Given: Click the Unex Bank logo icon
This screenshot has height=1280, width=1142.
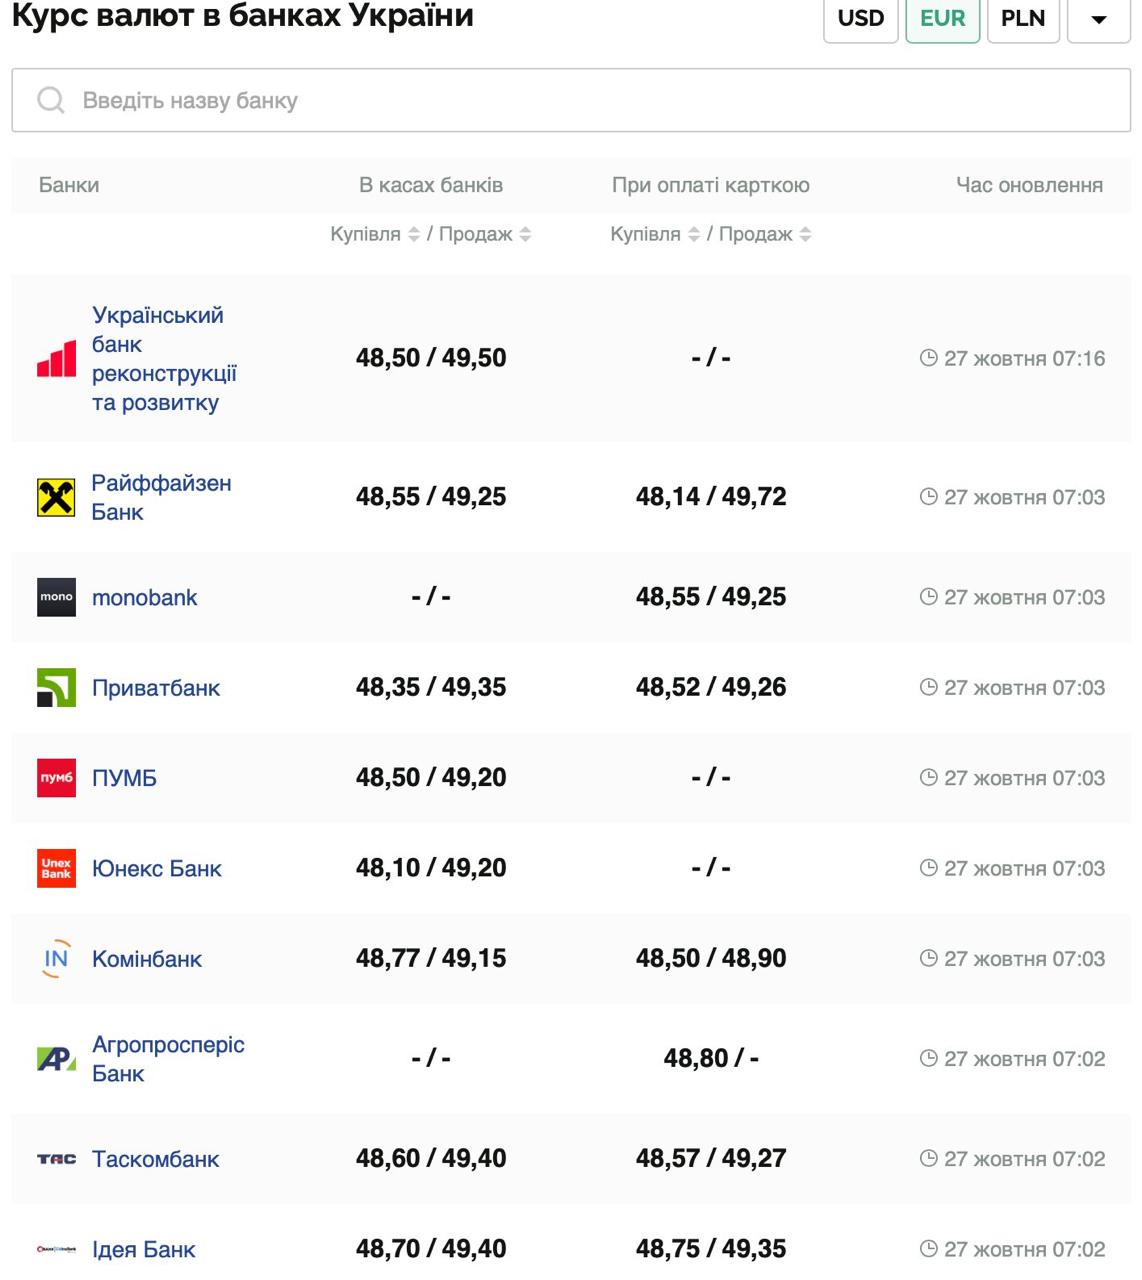Looking at the screenshot, I should 56,868.
